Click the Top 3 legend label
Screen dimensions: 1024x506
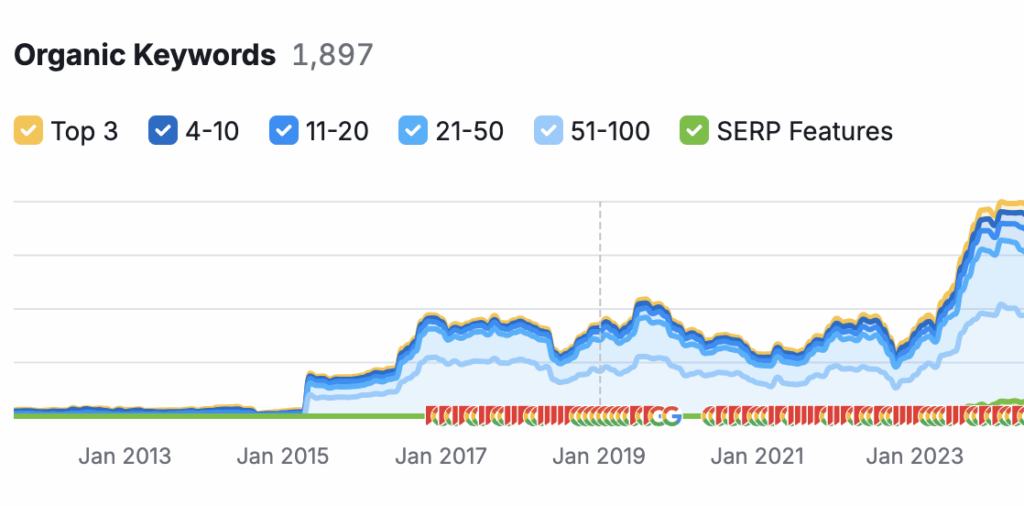pos(85,131)
